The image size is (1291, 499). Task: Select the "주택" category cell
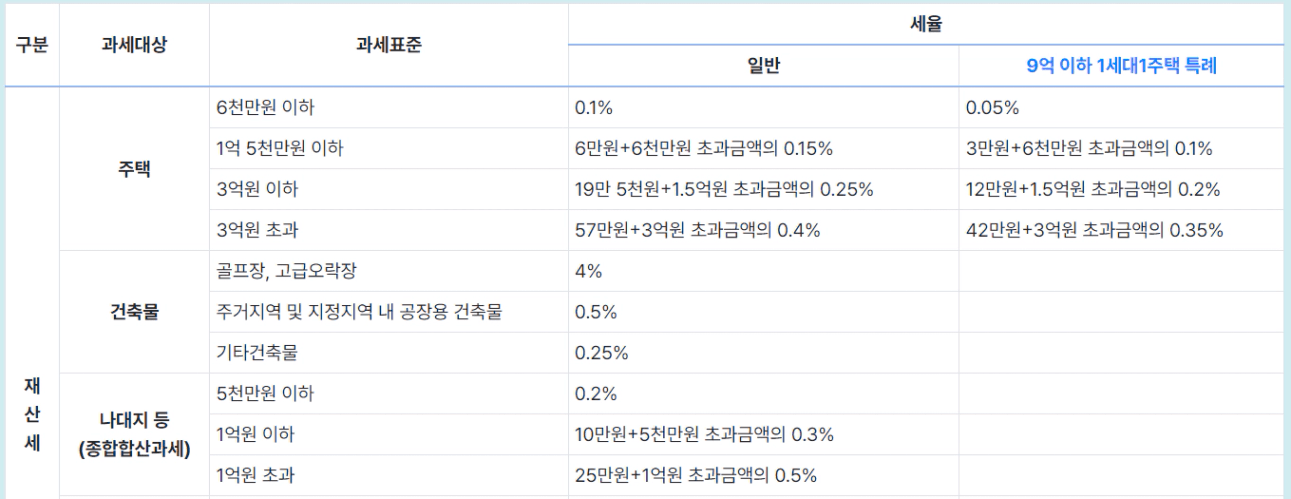pos(134,168)
